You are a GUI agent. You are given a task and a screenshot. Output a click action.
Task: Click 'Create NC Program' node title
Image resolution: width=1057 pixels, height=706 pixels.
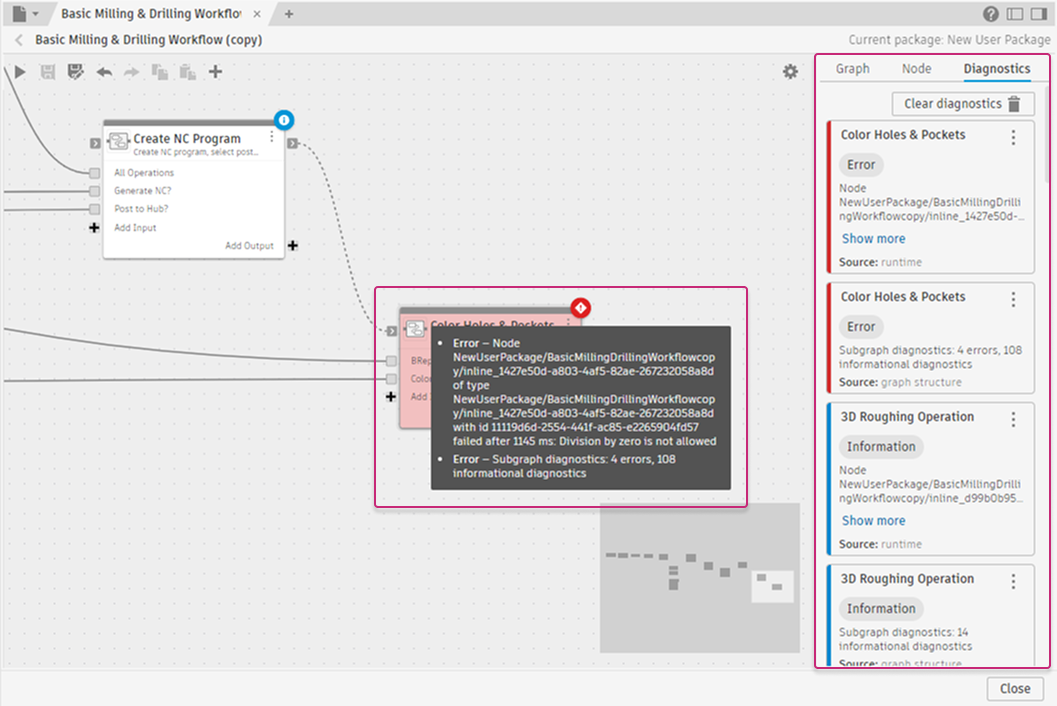187,138
